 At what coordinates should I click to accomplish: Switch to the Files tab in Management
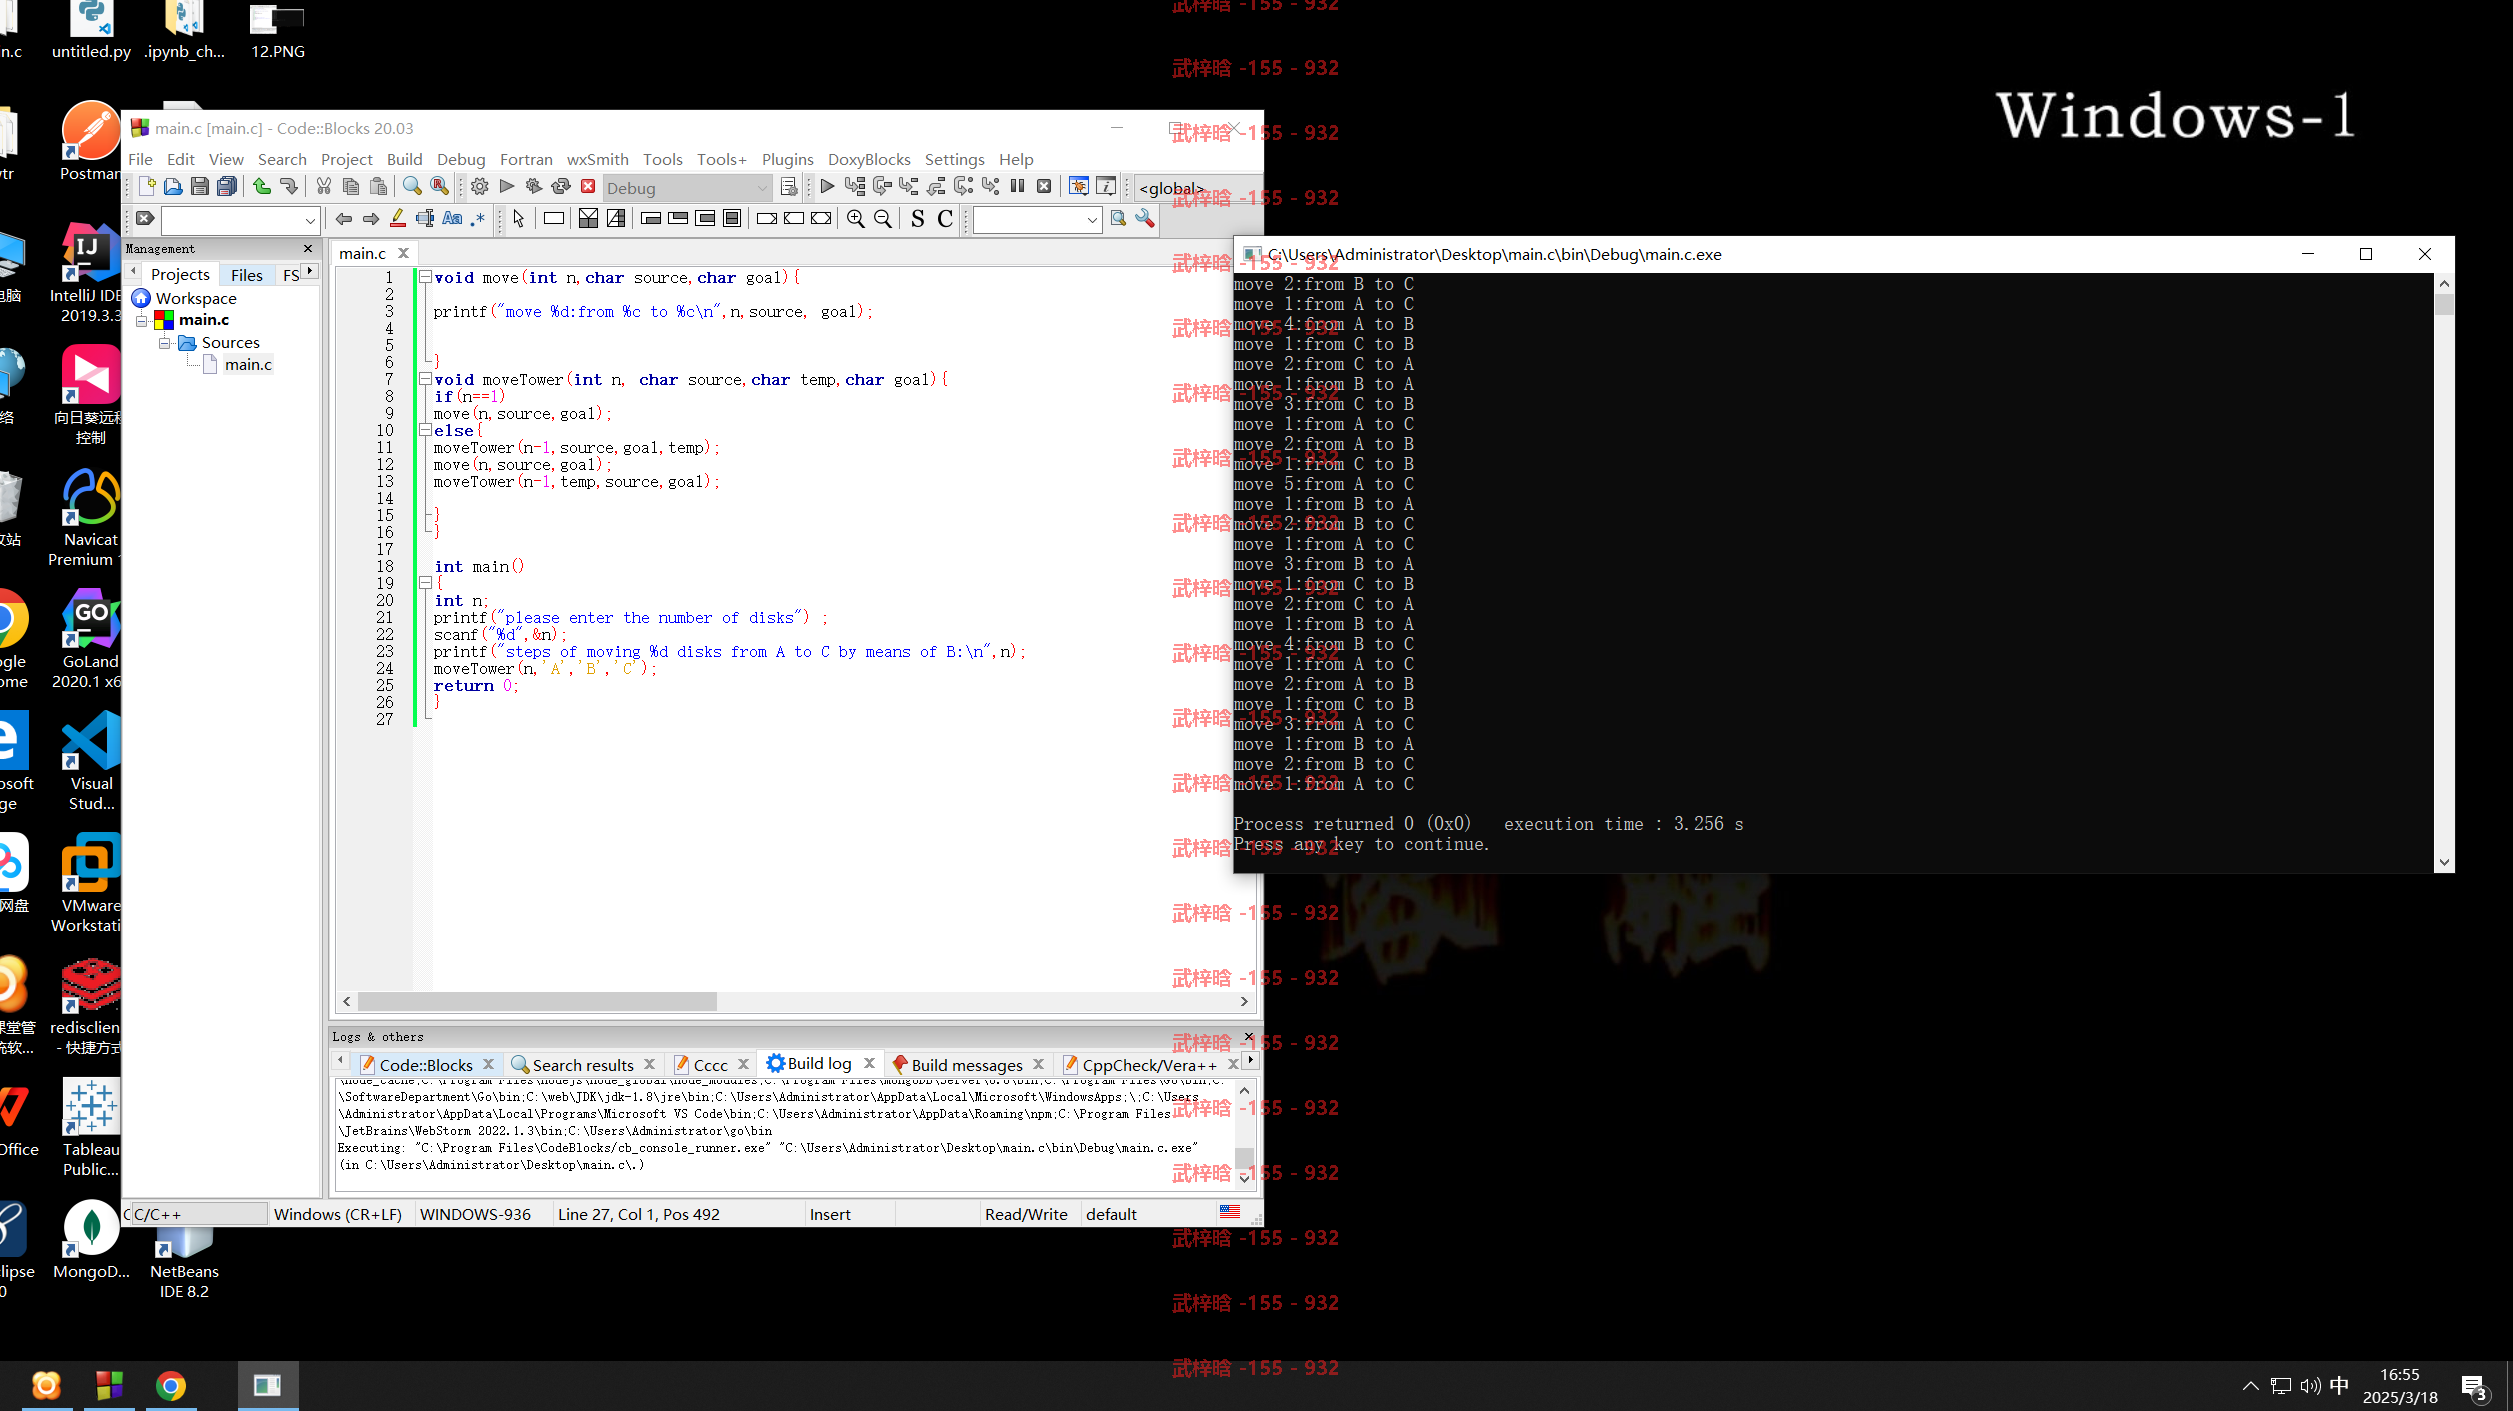point(246,275)
